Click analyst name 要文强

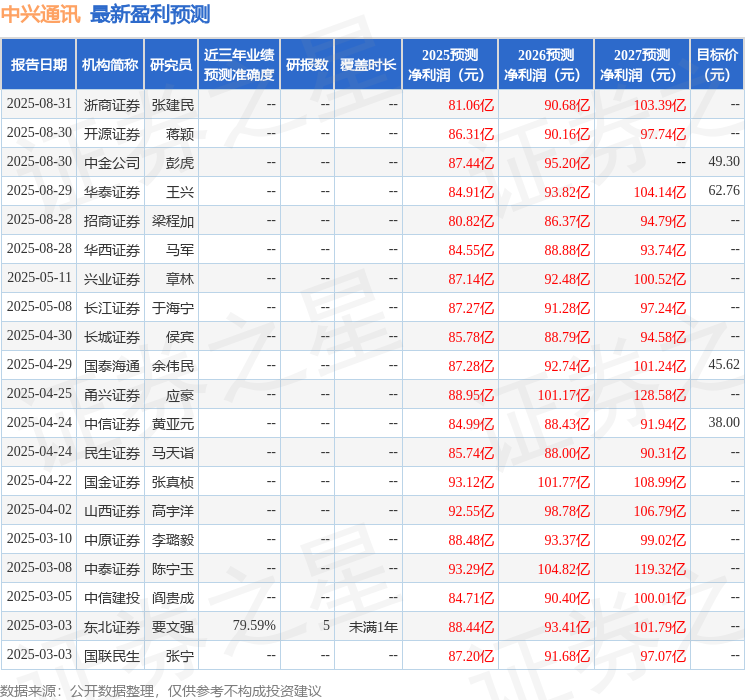[x=173, y=627]
